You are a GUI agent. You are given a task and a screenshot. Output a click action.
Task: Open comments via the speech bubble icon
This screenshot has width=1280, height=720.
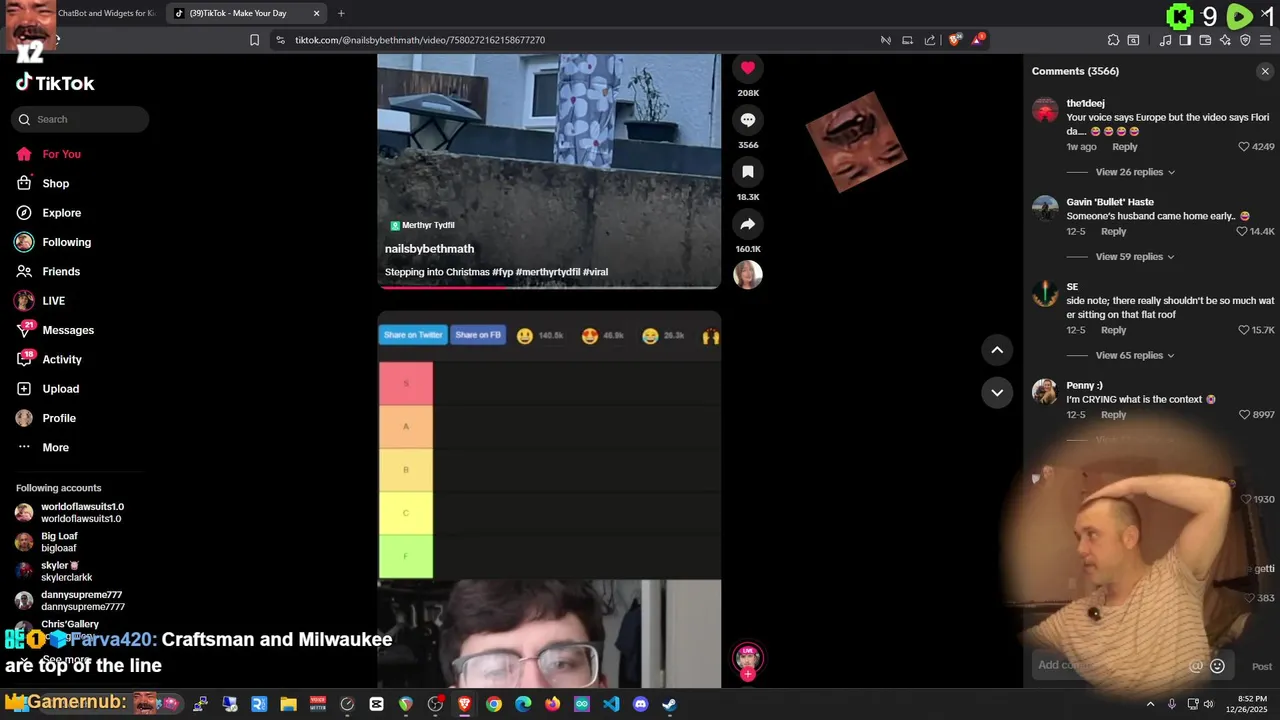(x=747, y=120)
